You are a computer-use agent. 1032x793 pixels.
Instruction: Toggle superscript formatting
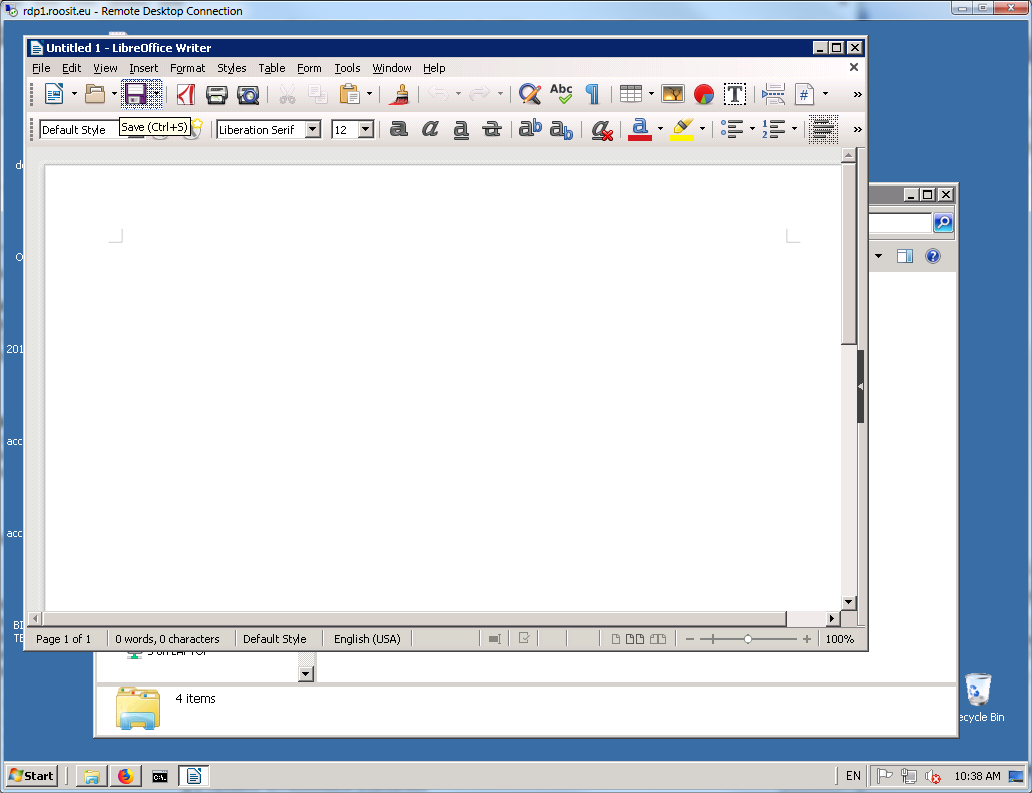(530, 128)
